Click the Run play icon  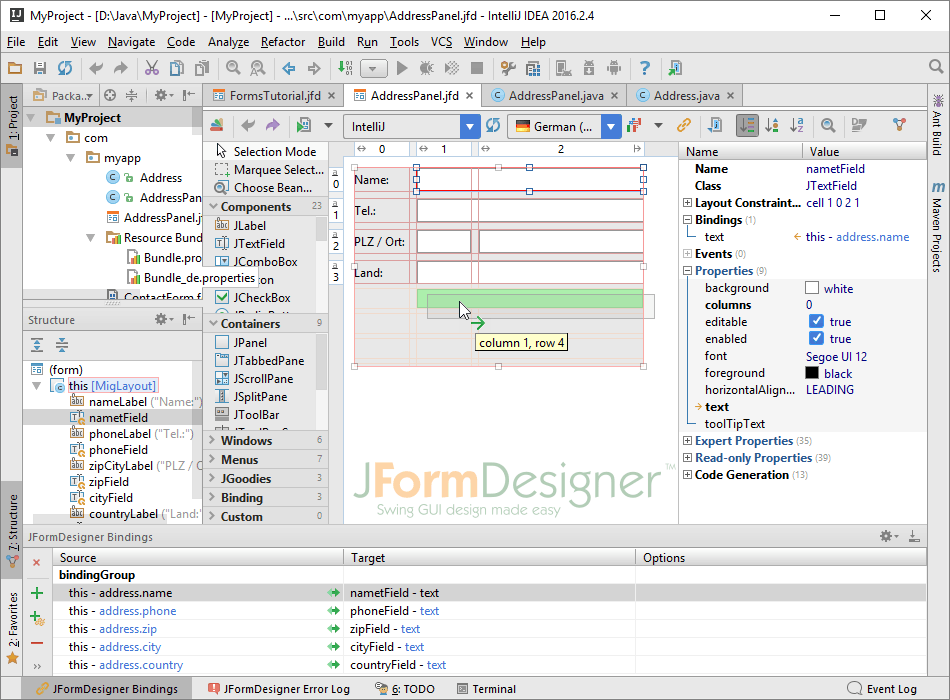tap(402, 68)
